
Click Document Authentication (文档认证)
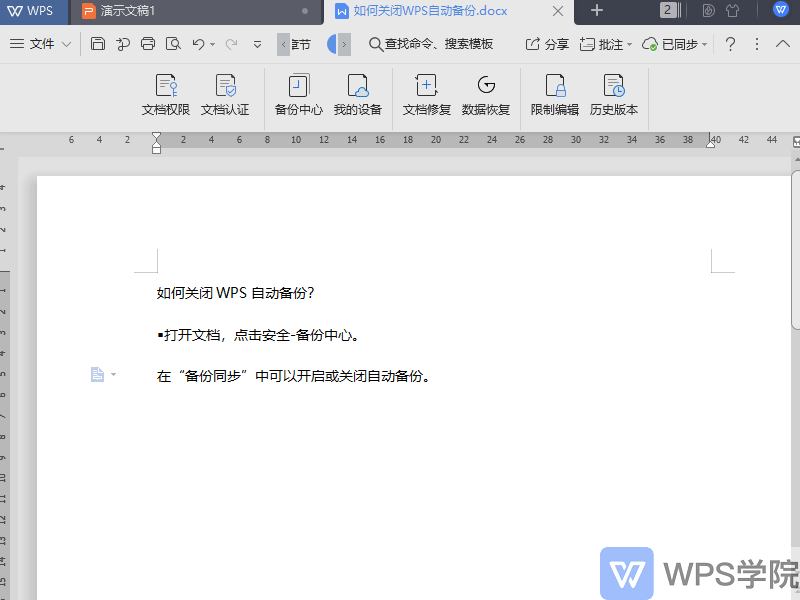coord(225,95)
